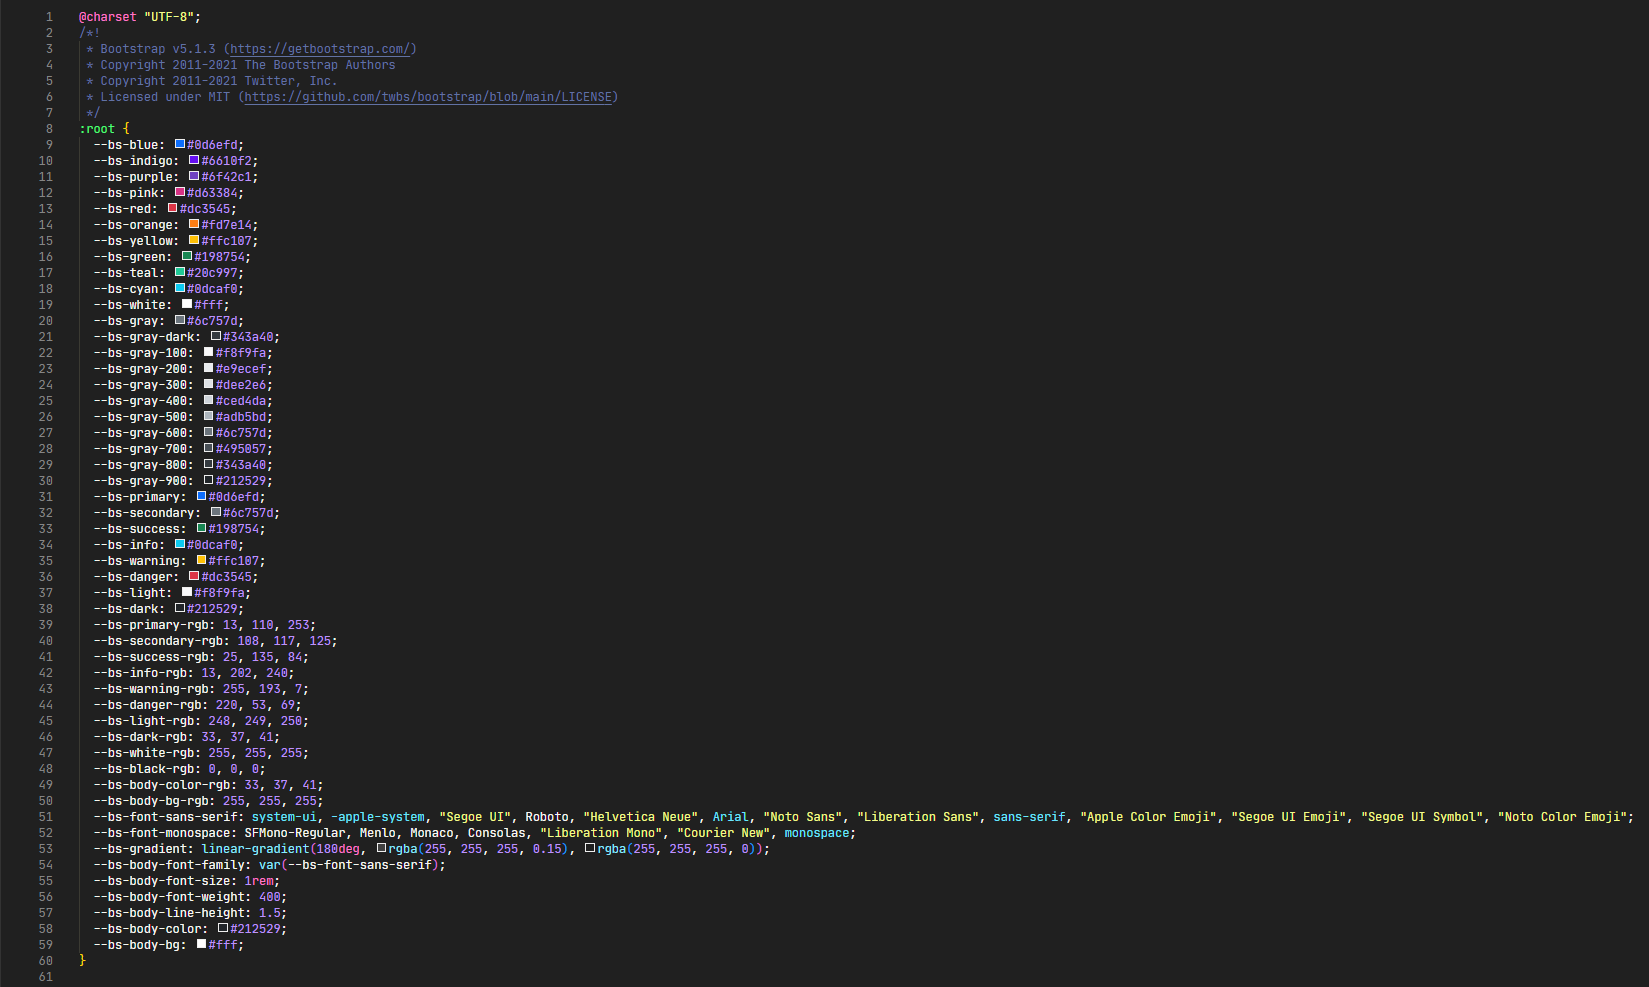This screenshot has width=1649, height=987.
Task: Click the --bs-font-sans-serif property name
Action: [165, 817]
